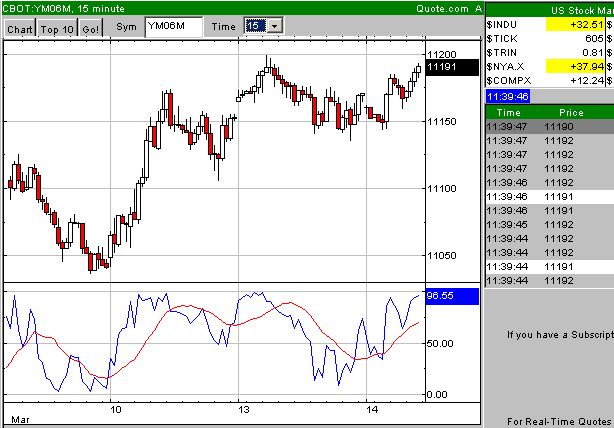Click the +37.94 change value
The image size is (614, 428).
click(586, 67)
